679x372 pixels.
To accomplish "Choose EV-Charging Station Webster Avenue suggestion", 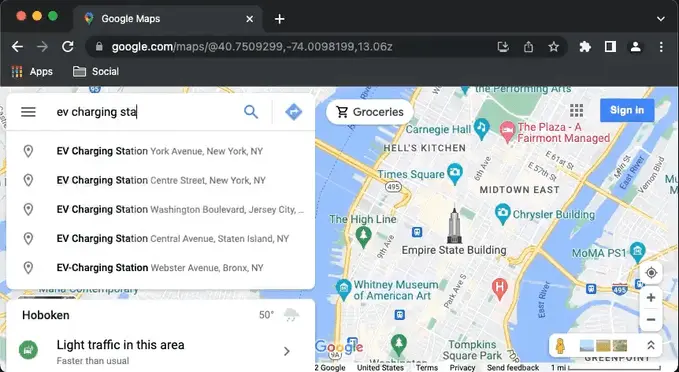I will (160, 267).
